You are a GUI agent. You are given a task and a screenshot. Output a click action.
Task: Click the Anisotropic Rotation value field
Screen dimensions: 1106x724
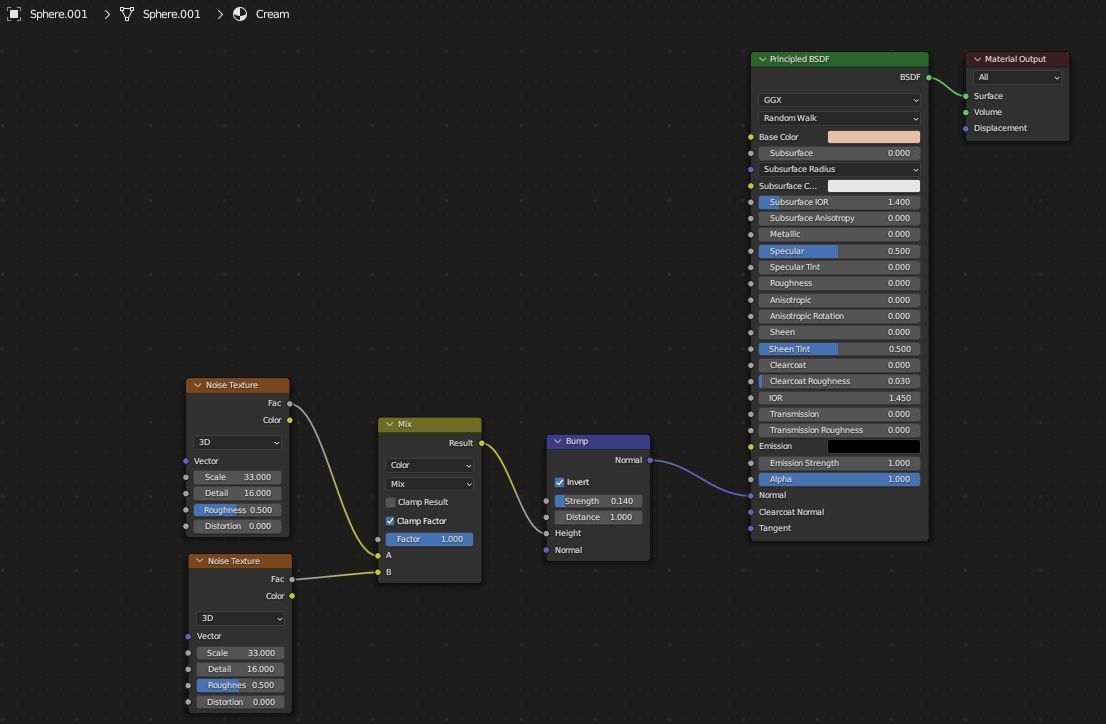839,316
